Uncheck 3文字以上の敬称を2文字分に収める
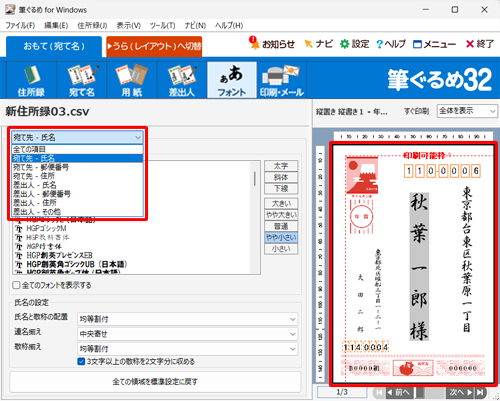This screenshot has height=401, width=500. point(81,361)
